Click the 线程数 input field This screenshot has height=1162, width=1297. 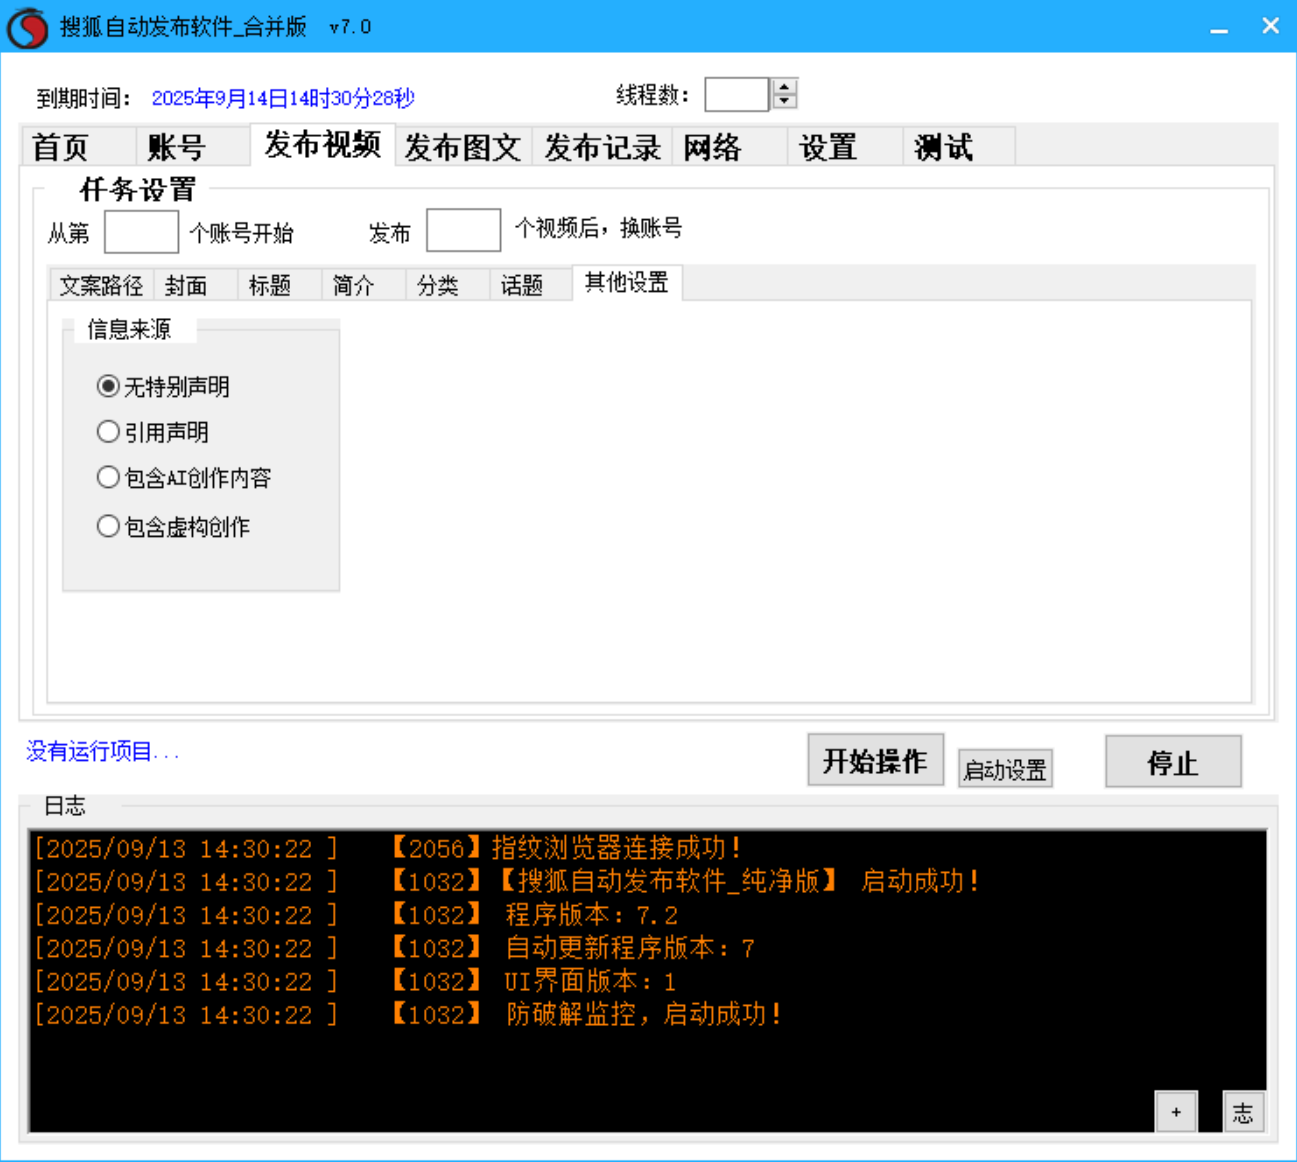point(736,93)
